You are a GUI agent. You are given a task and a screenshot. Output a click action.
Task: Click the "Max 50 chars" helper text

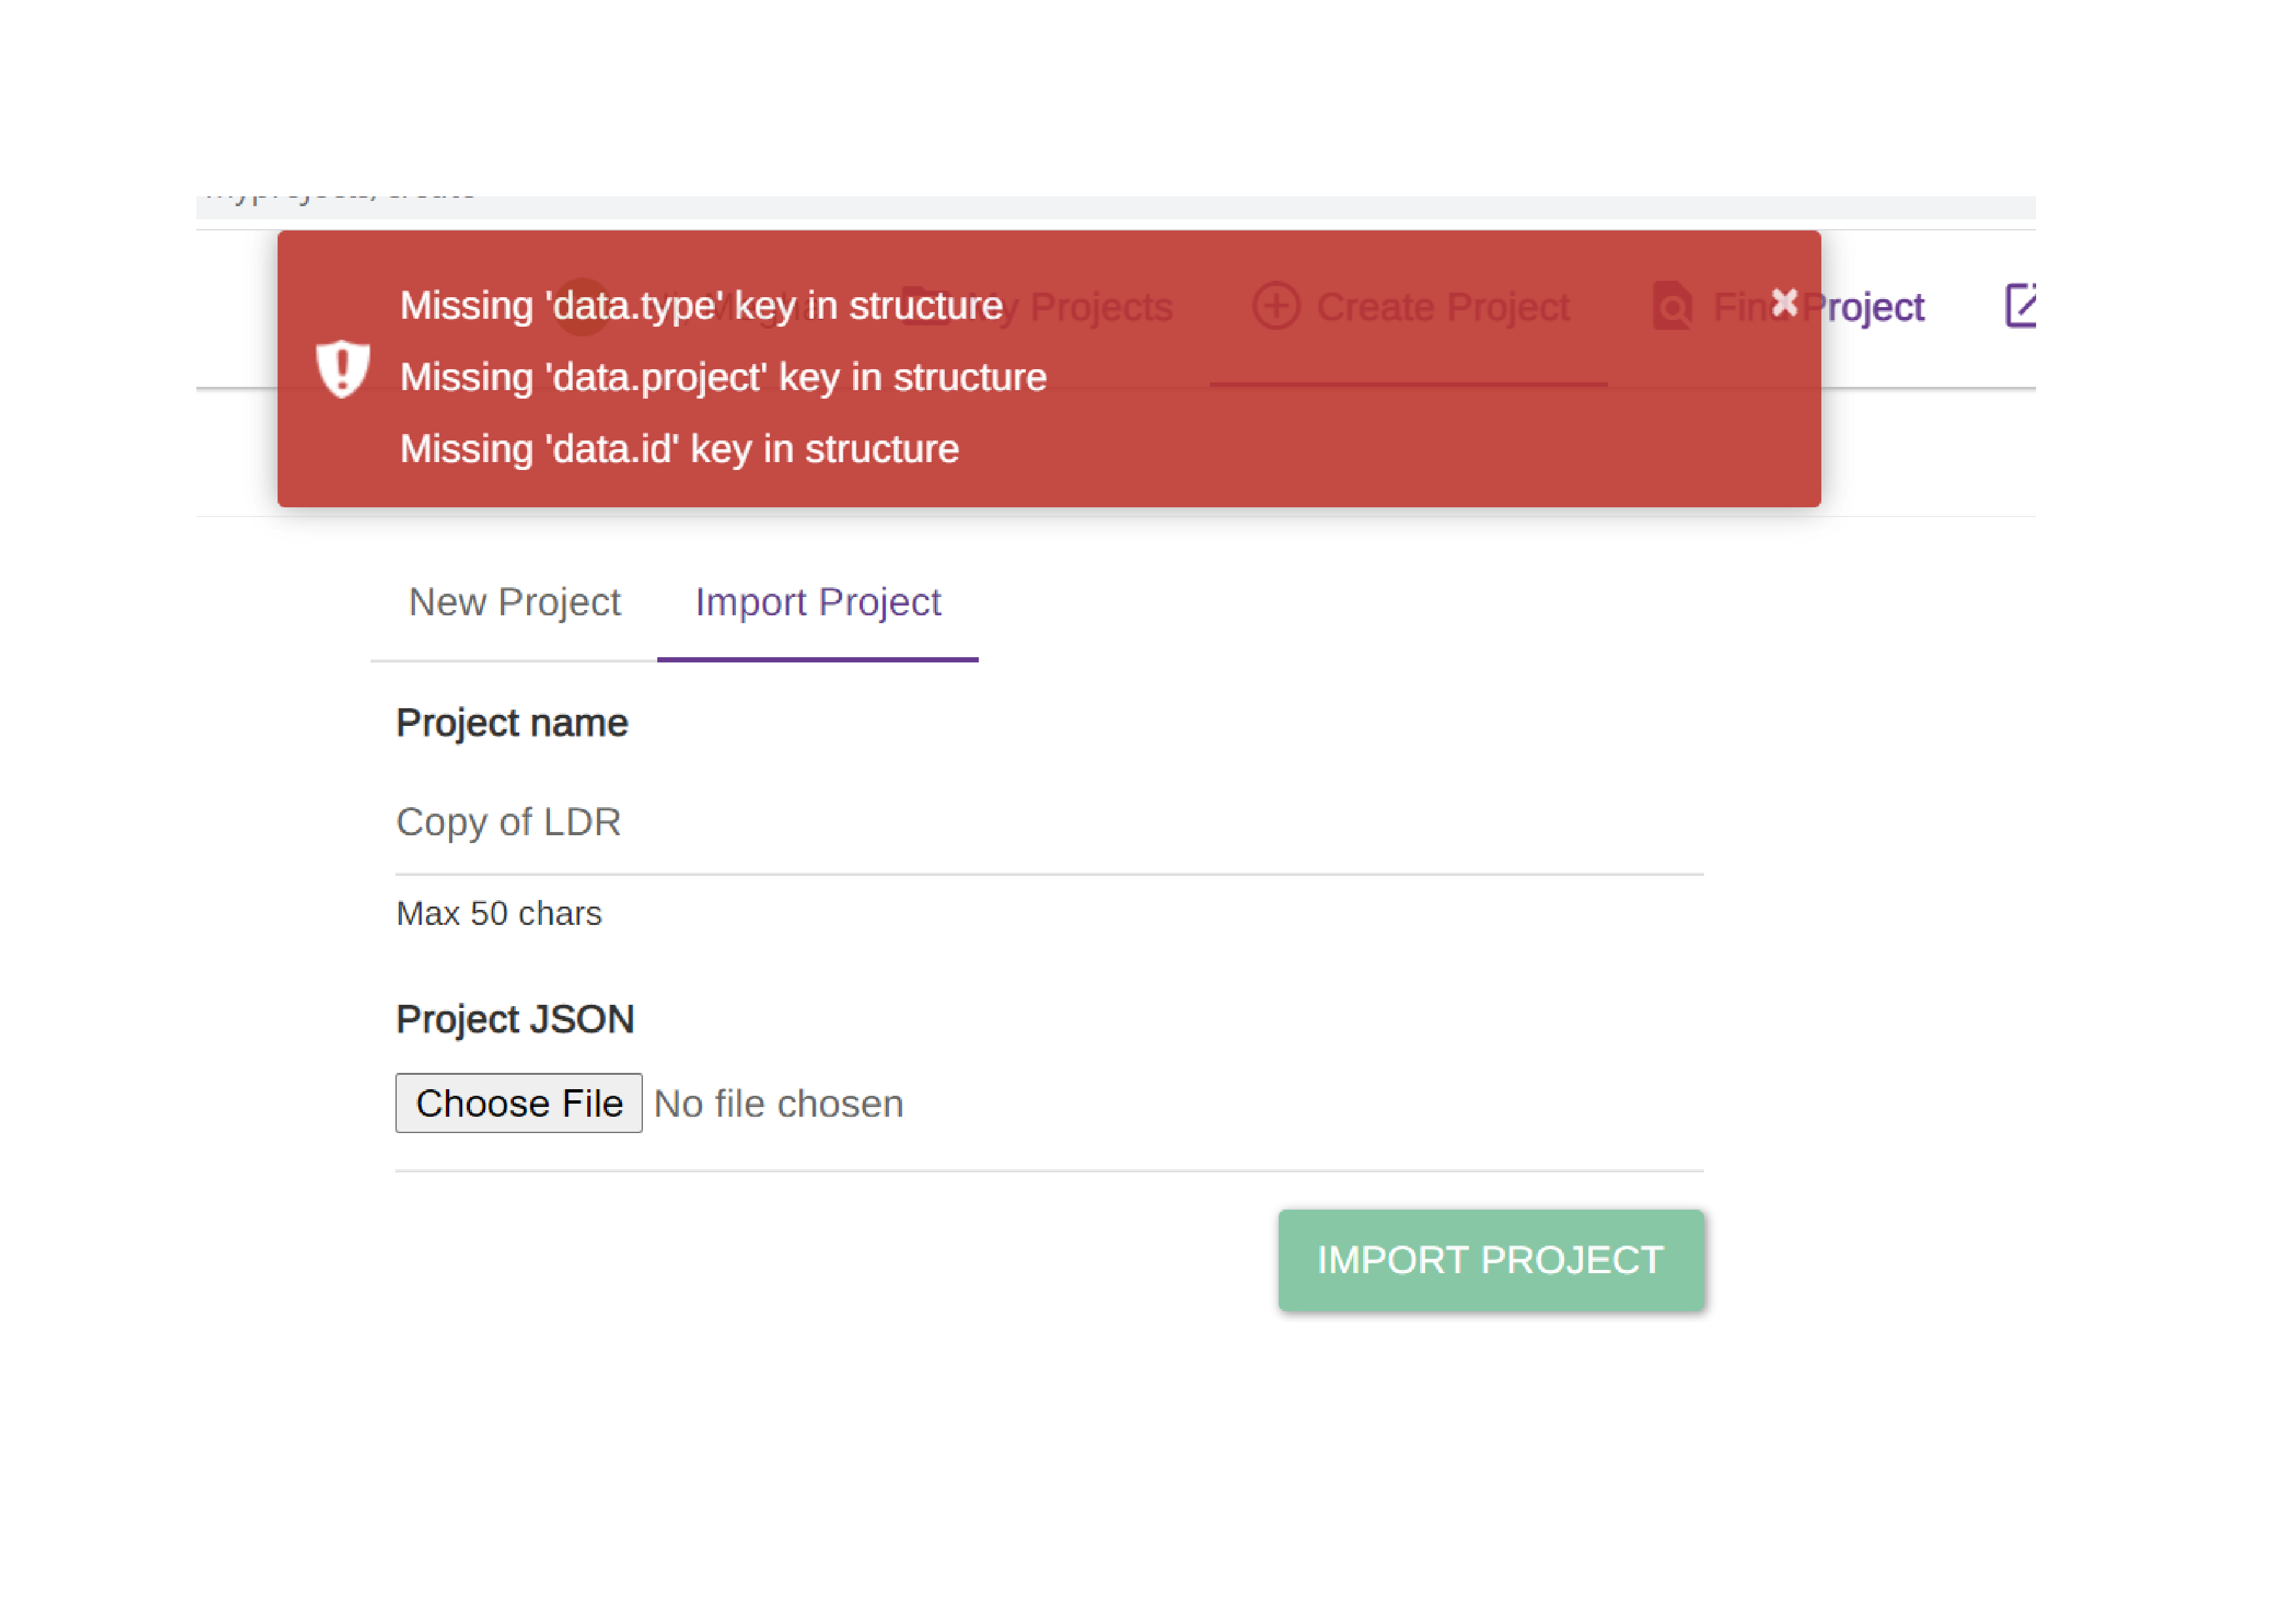[x=499, y=914]
